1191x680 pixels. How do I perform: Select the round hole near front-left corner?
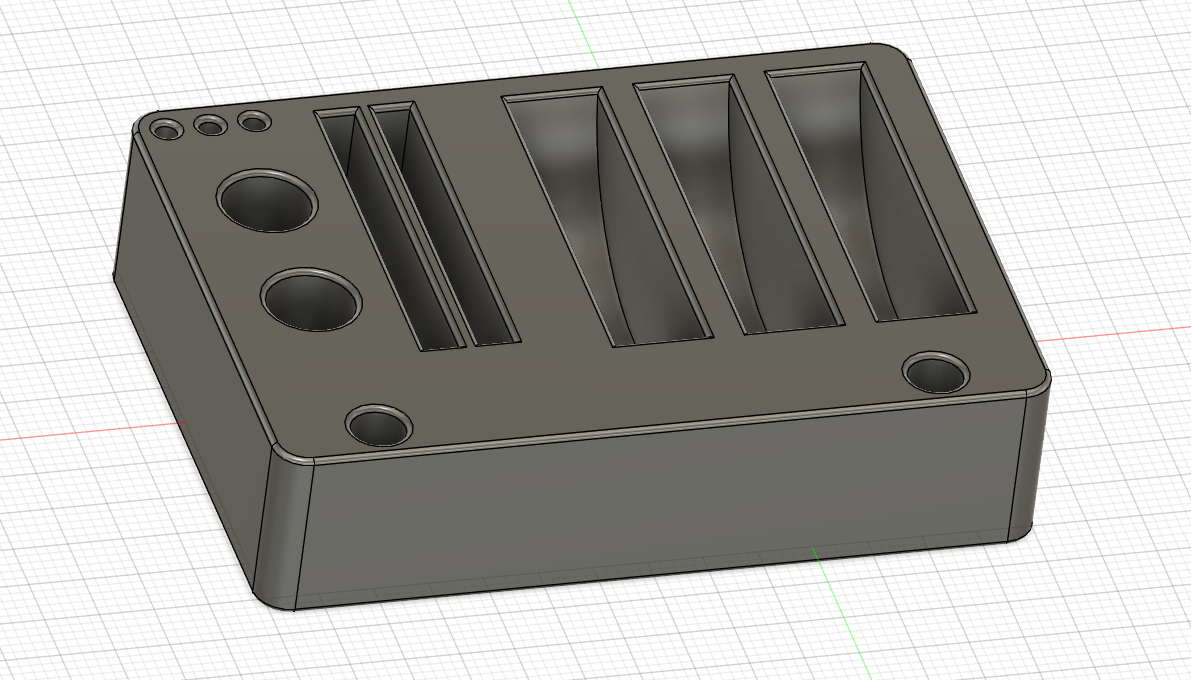coord(379,425)
